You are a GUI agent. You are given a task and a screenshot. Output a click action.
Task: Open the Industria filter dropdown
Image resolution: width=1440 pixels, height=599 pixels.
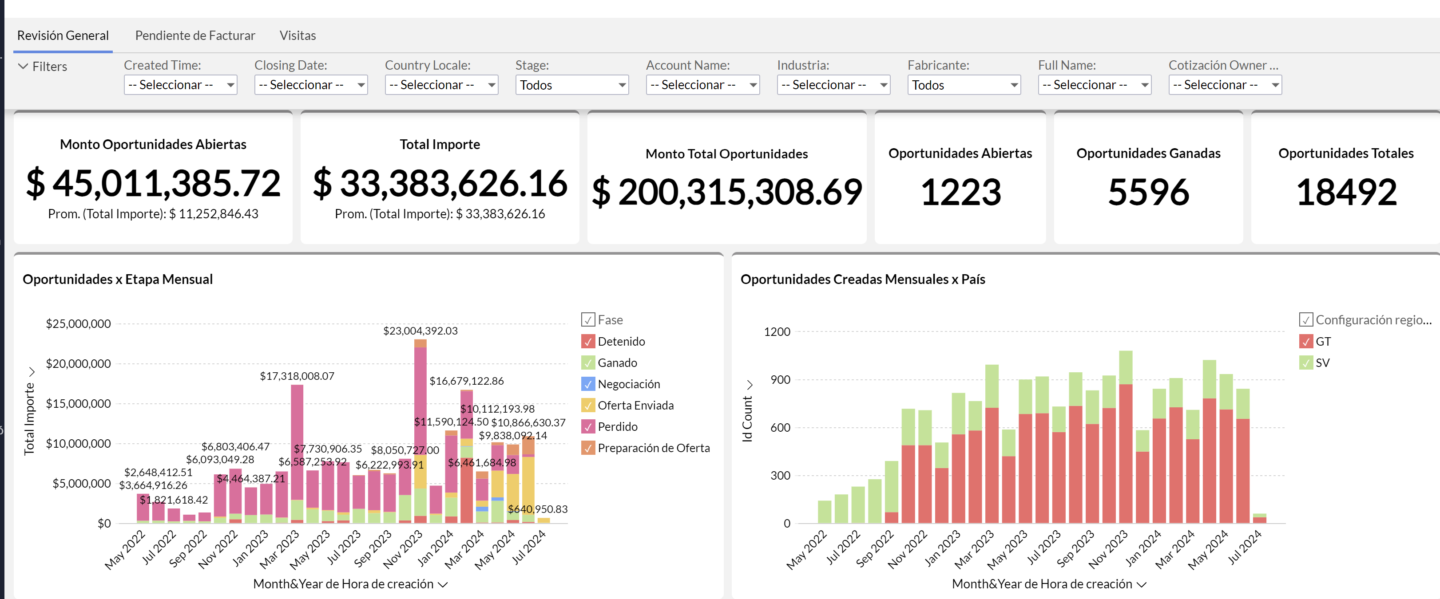click(833, 85)
